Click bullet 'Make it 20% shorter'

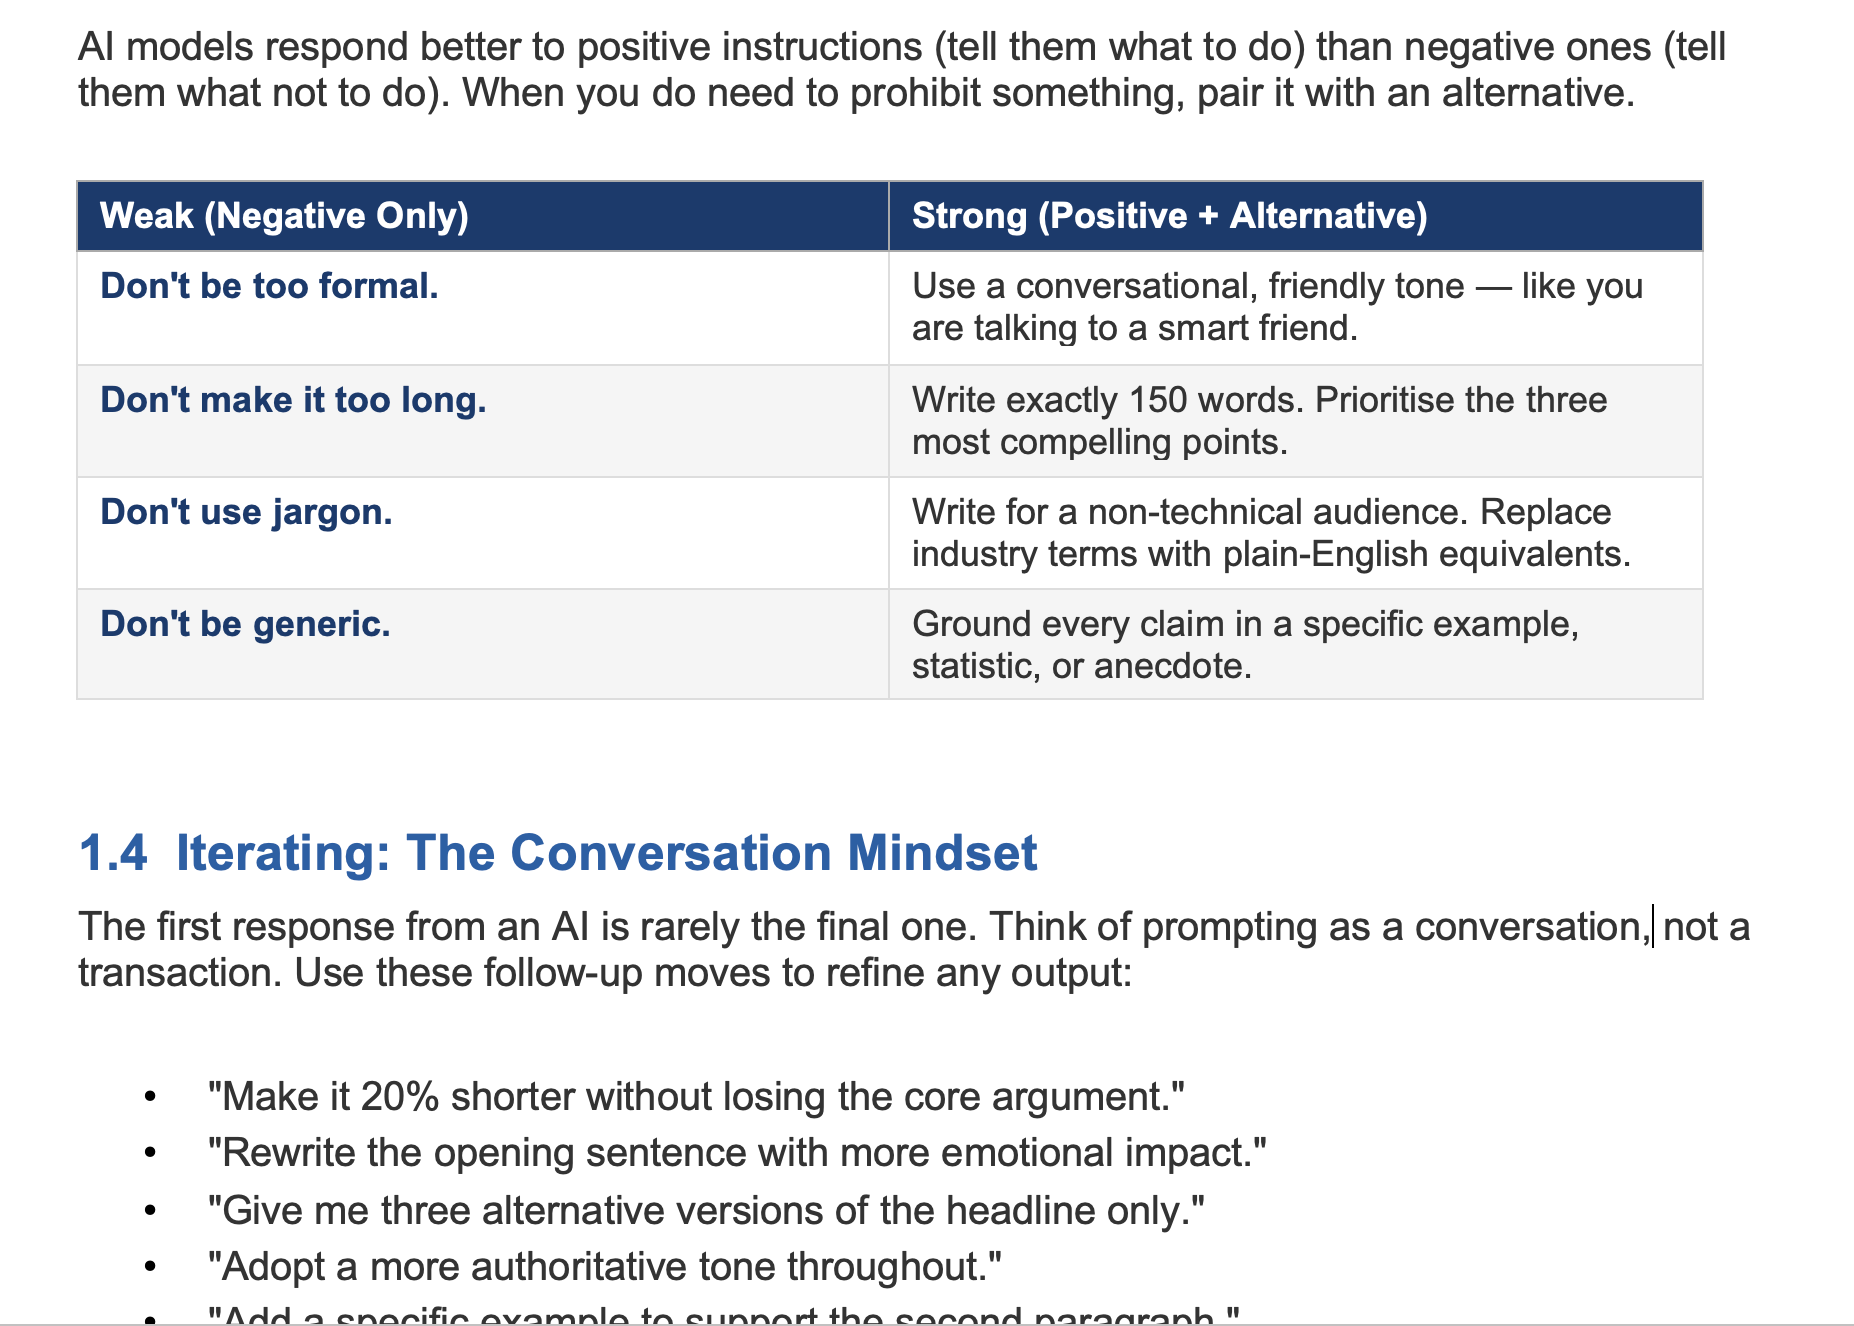coord(696,1097)
